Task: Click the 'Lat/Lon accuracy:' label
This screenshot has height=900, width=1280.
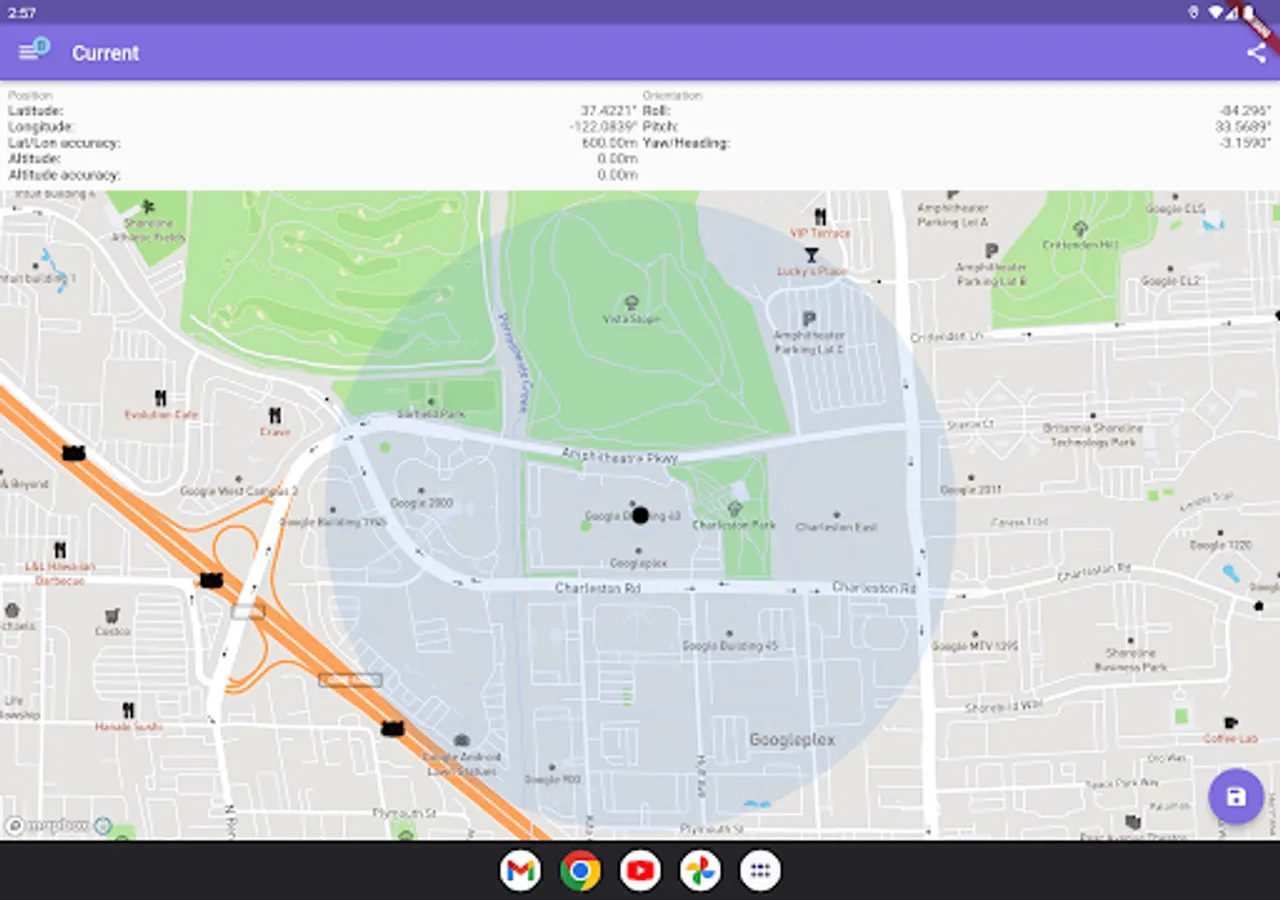Action: tap(64, 143)
